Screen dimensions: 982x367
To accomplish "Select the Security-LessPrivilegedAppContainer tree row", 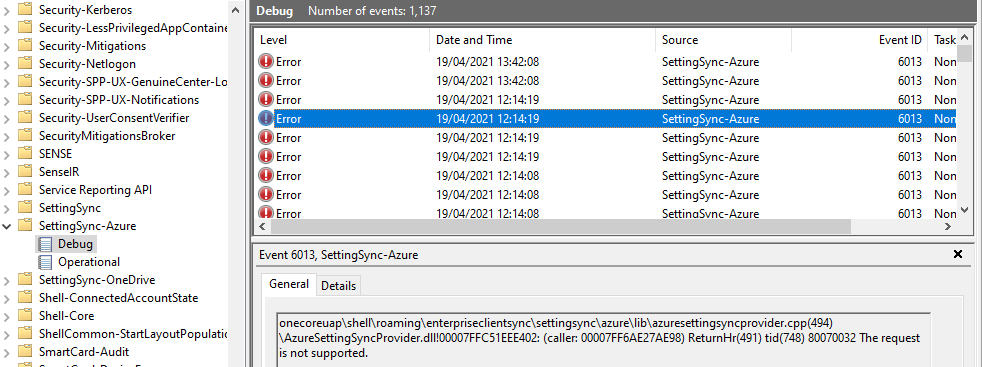I will (133, 28).
